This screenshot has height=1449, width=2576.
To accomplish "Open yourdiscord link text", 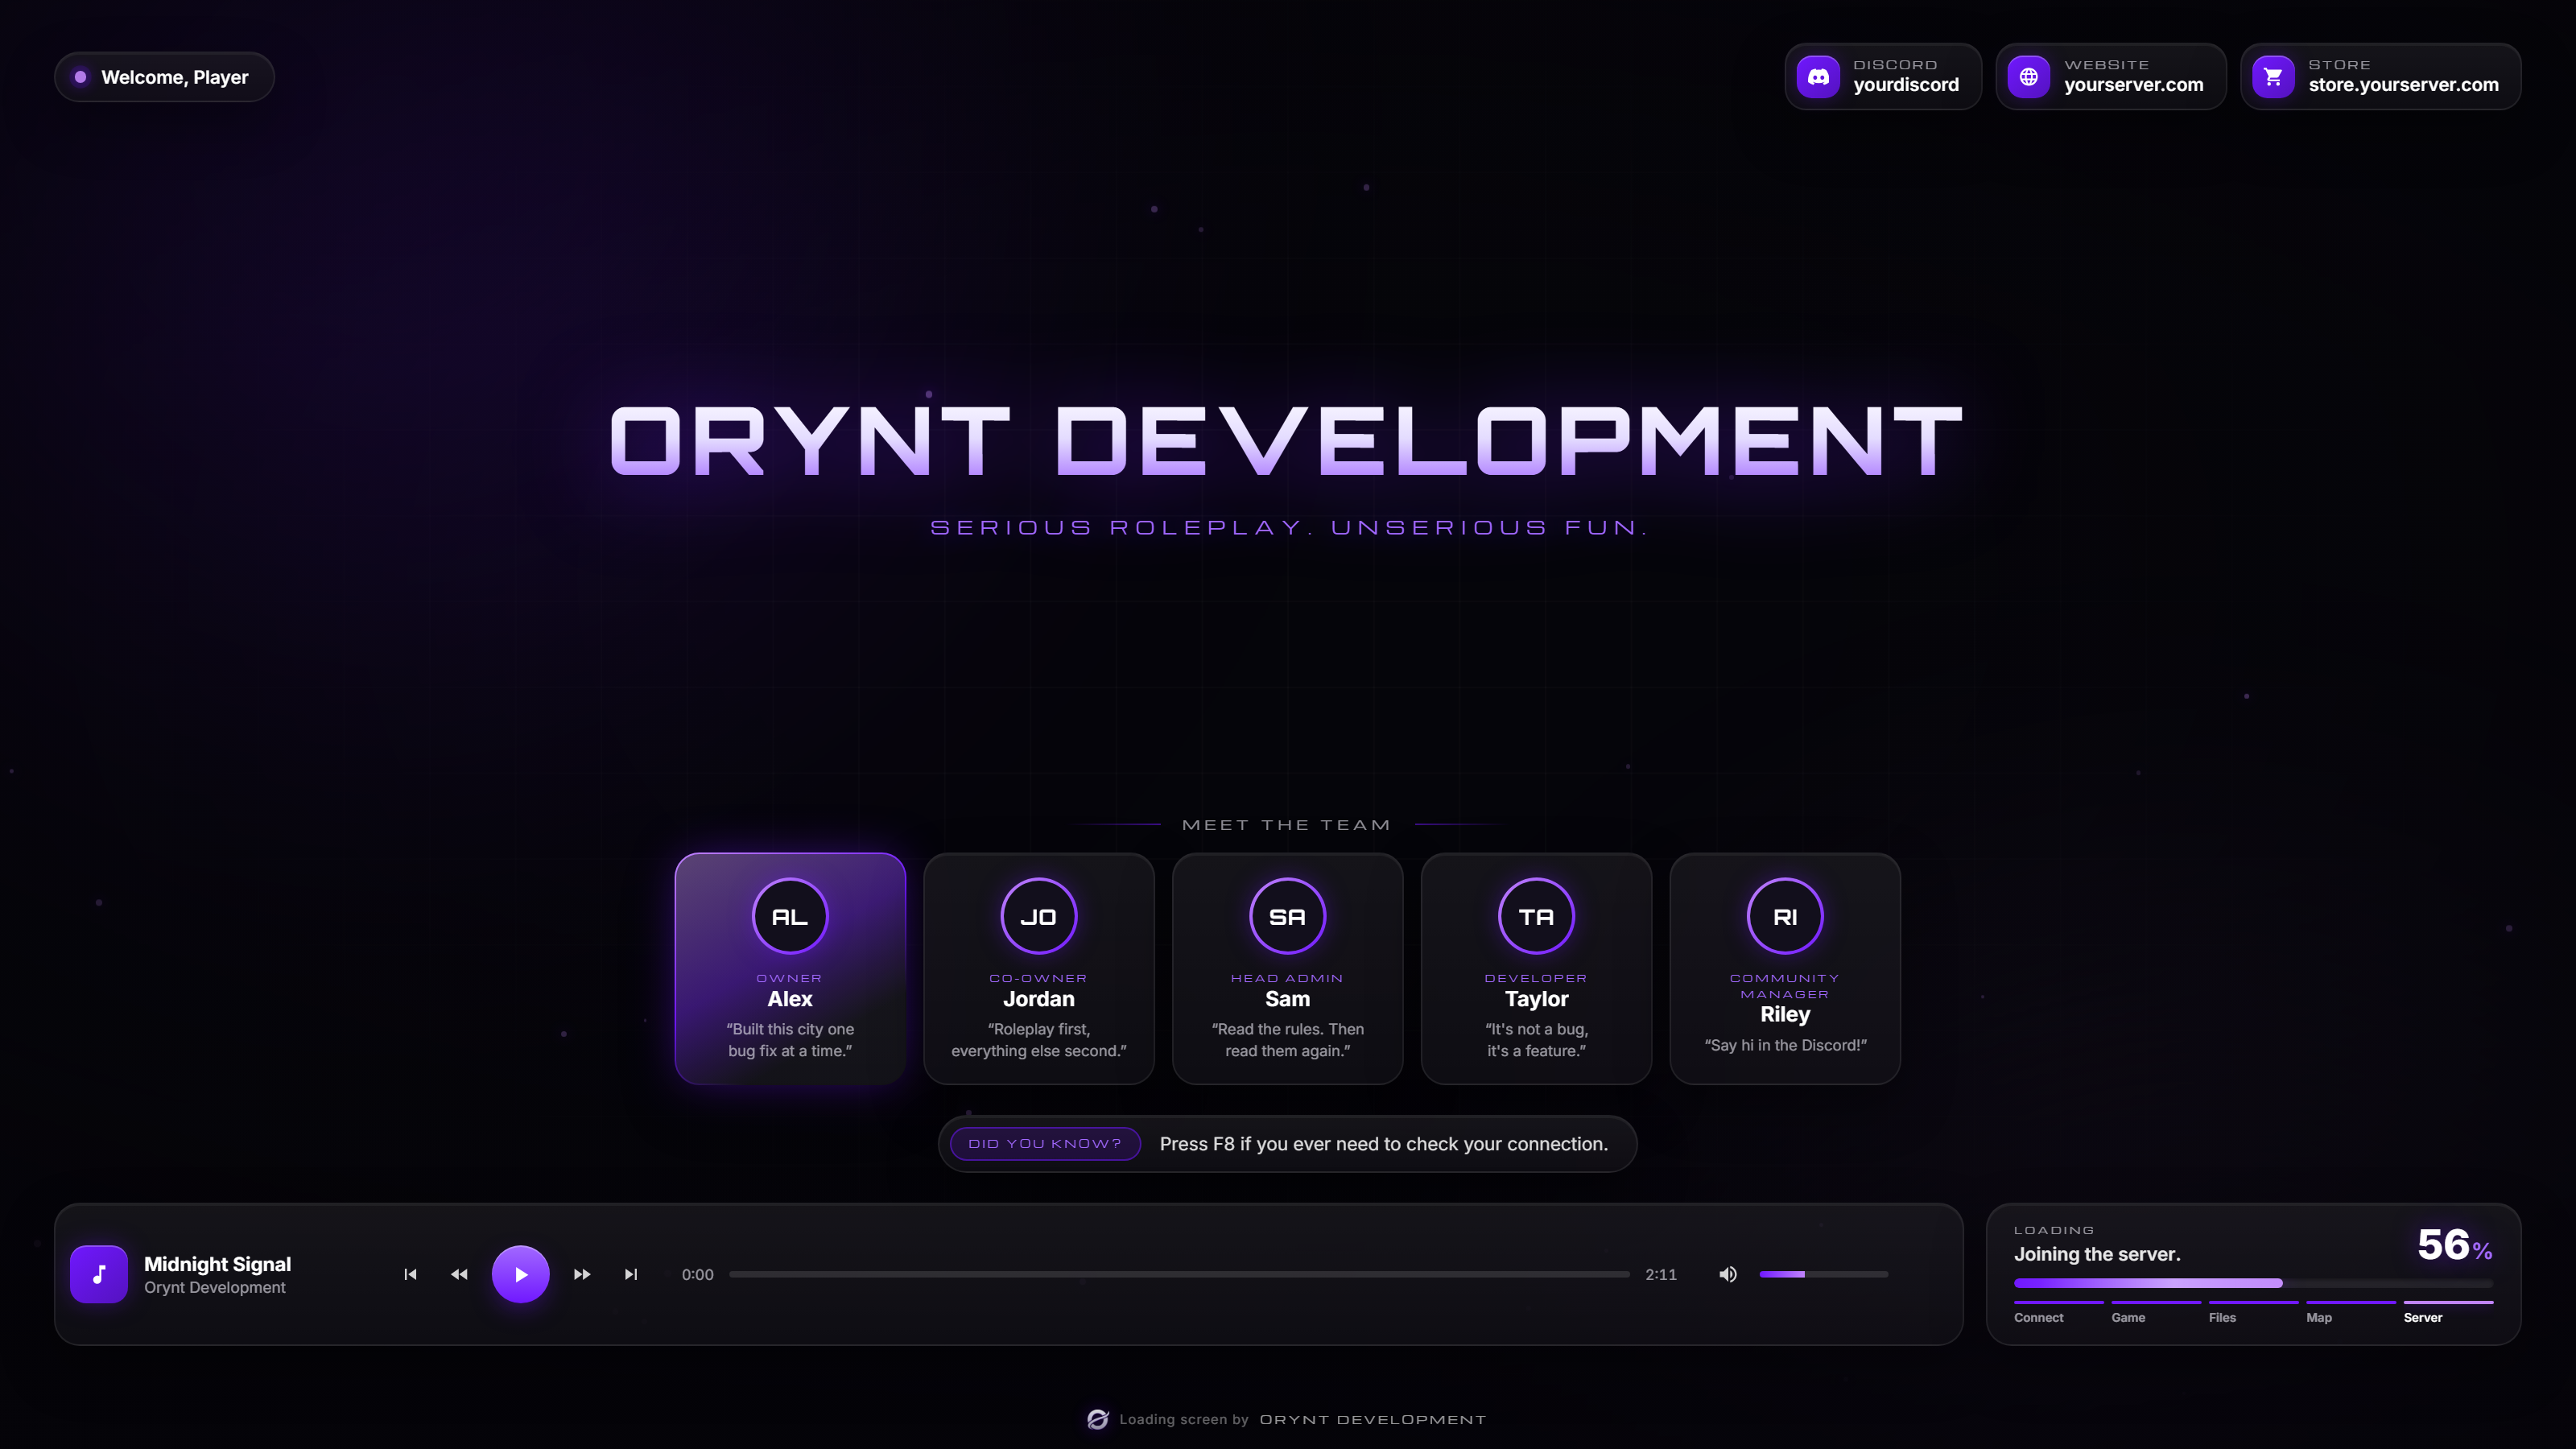I will (x=1906, y=85).
